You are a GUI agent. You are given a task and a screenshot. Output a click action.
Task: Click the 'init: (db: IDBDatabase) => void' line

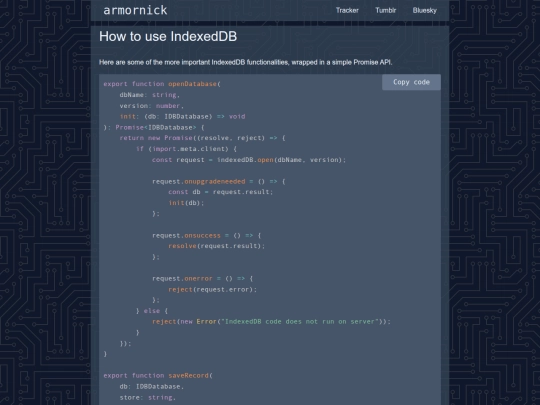(x=183, y=116)
